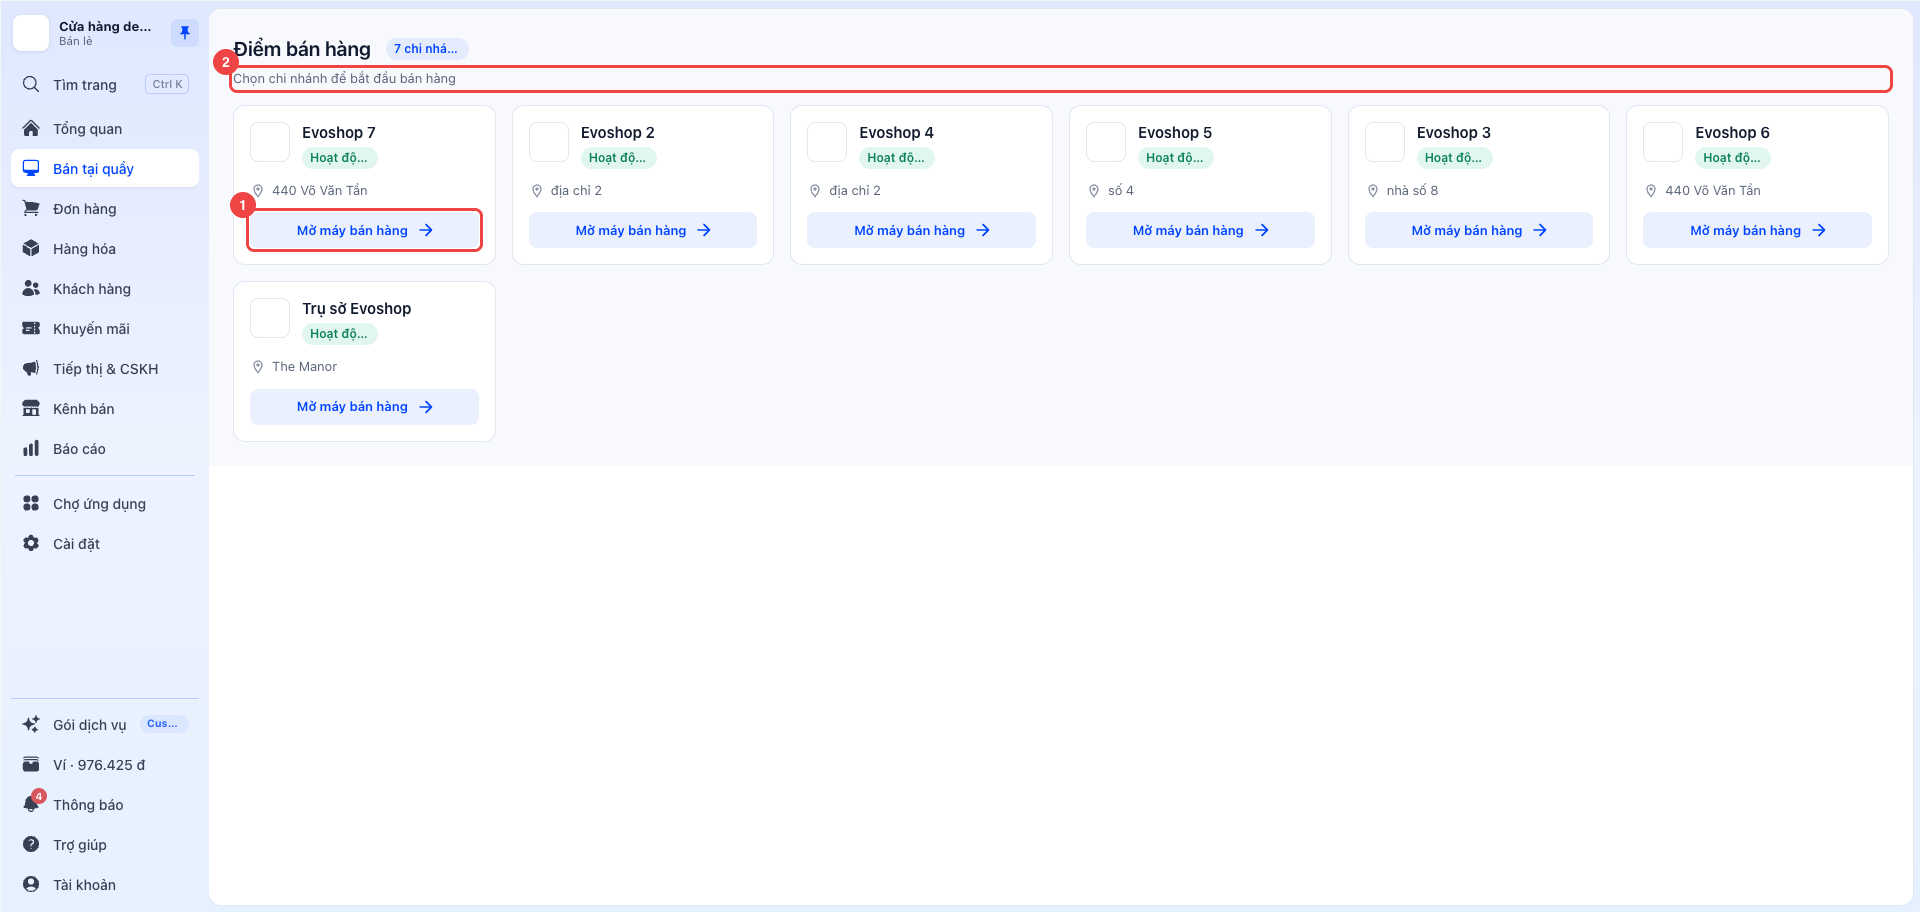Click the Ctrl K shortcut hint
1920x912 pixels.
[x=167, y=84]
